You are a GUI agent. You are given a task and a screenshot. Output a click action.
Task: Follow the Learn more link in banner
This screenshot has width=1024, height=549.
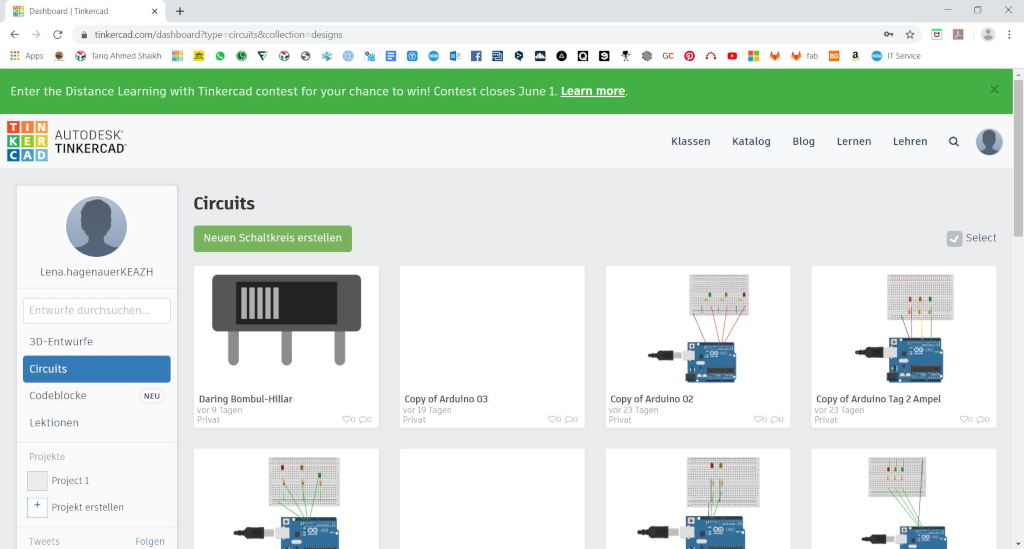(592, 91)
